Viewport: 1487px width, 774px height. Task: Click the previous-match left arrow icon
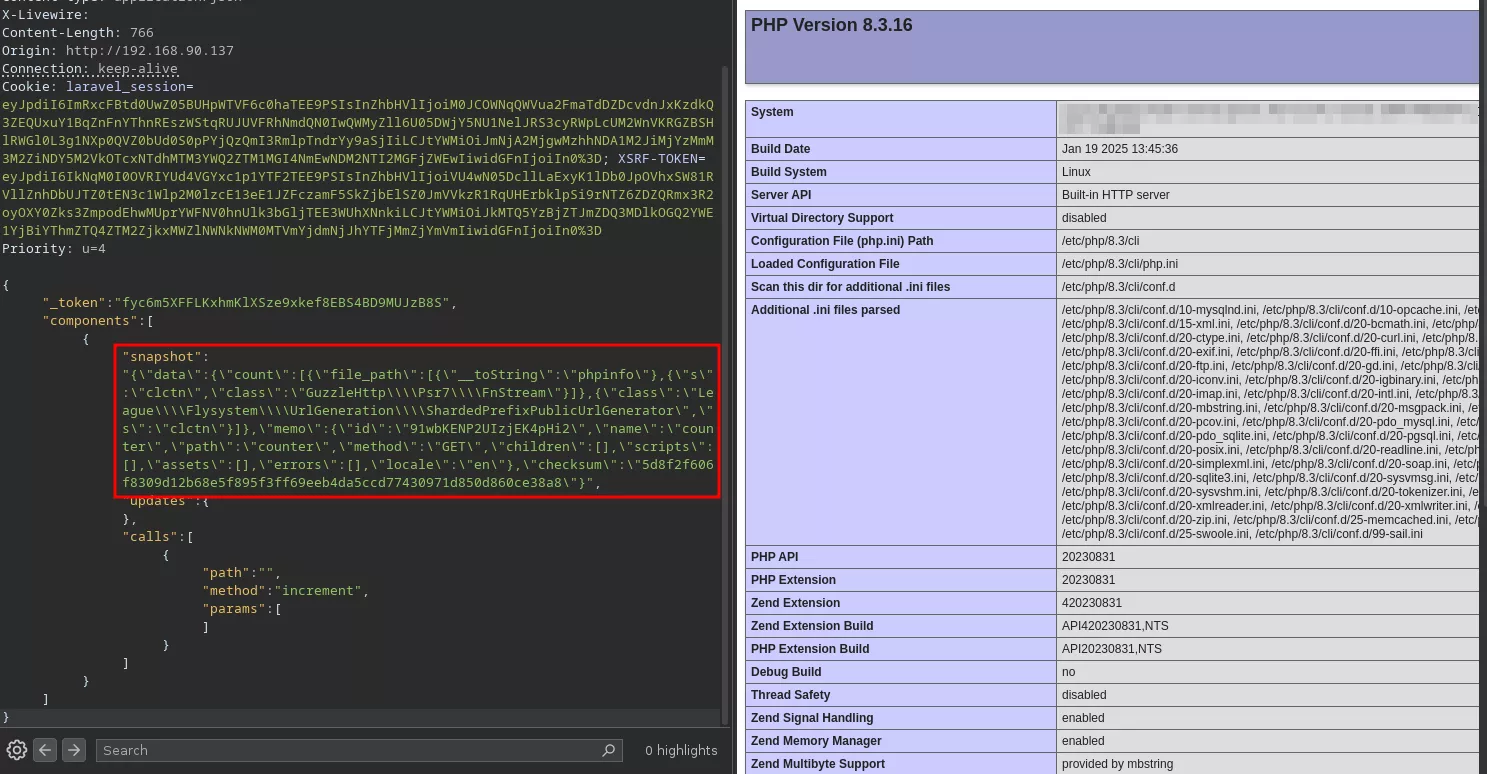pyautogui.click(x=44, y=749)
